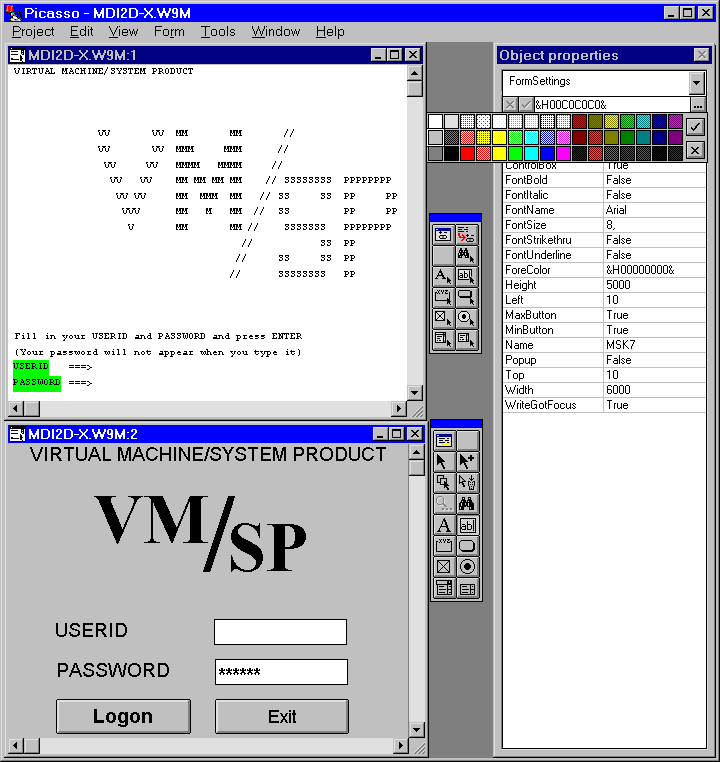Select the checkbox tool in lower toolbox

point(444,567)
